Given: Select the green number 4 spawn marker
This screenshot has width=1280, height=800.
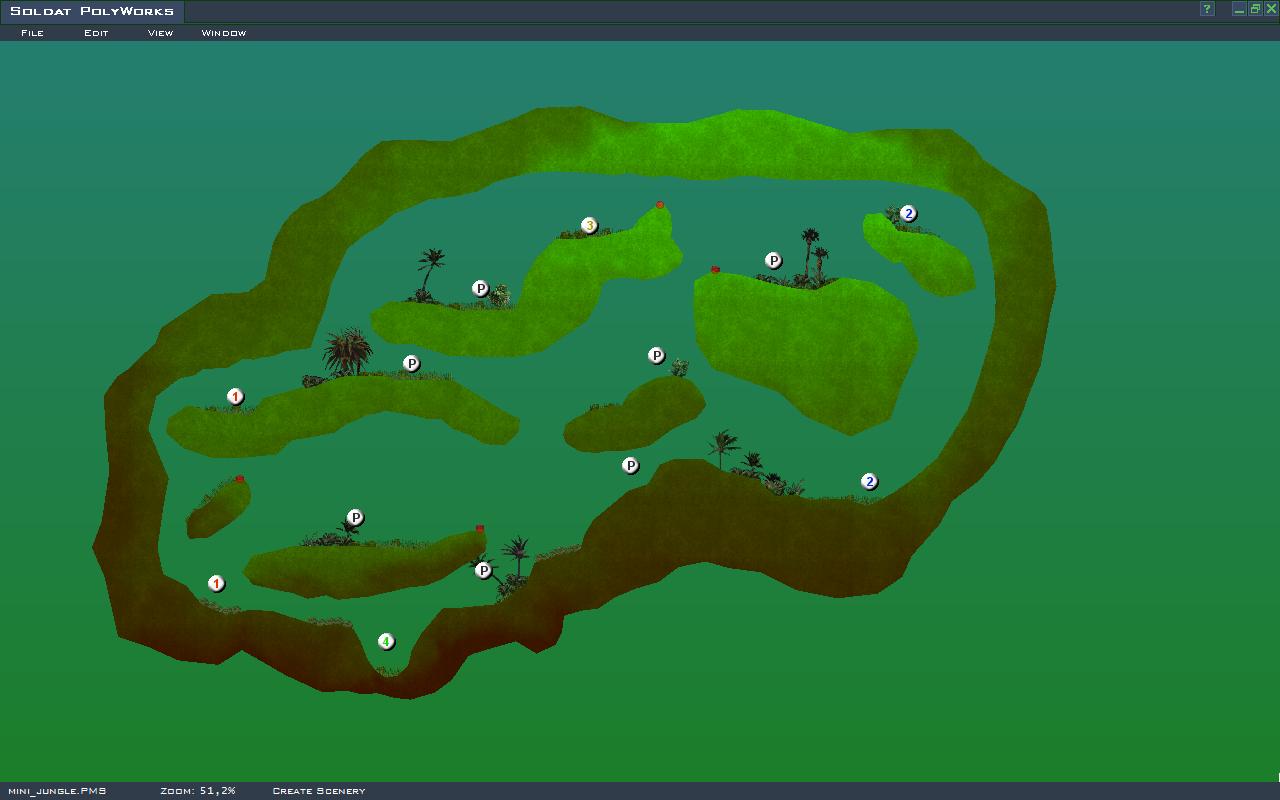Looking at the screenshot, I should coord(386,642).
